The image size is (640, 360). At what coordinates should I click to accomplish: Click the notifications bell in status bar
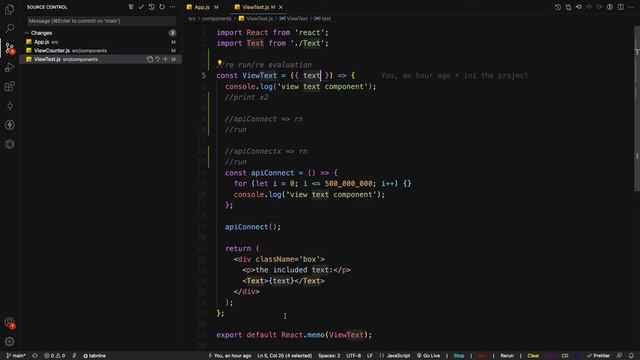tap(631, 356)
